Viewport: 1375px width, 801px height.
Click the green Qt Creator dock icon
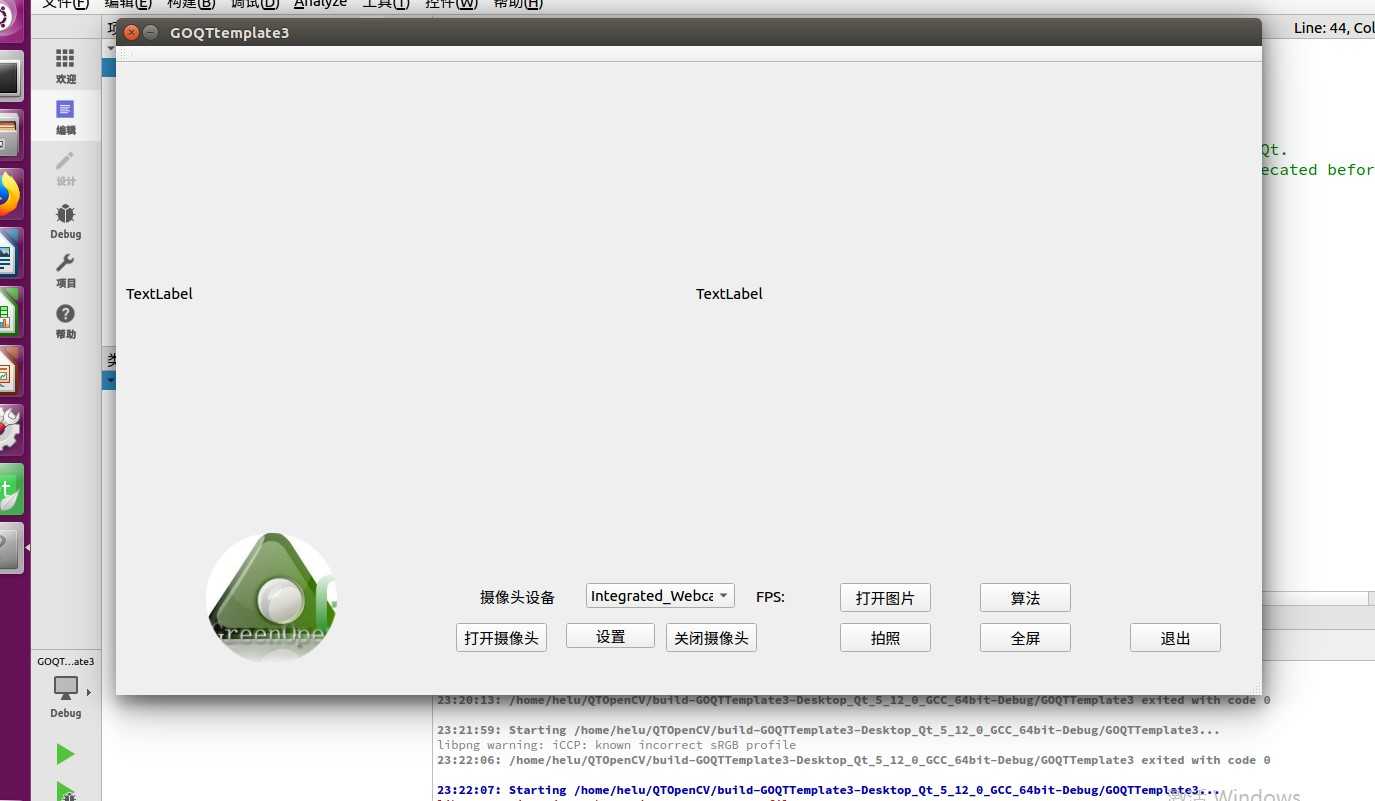[9, 489]
